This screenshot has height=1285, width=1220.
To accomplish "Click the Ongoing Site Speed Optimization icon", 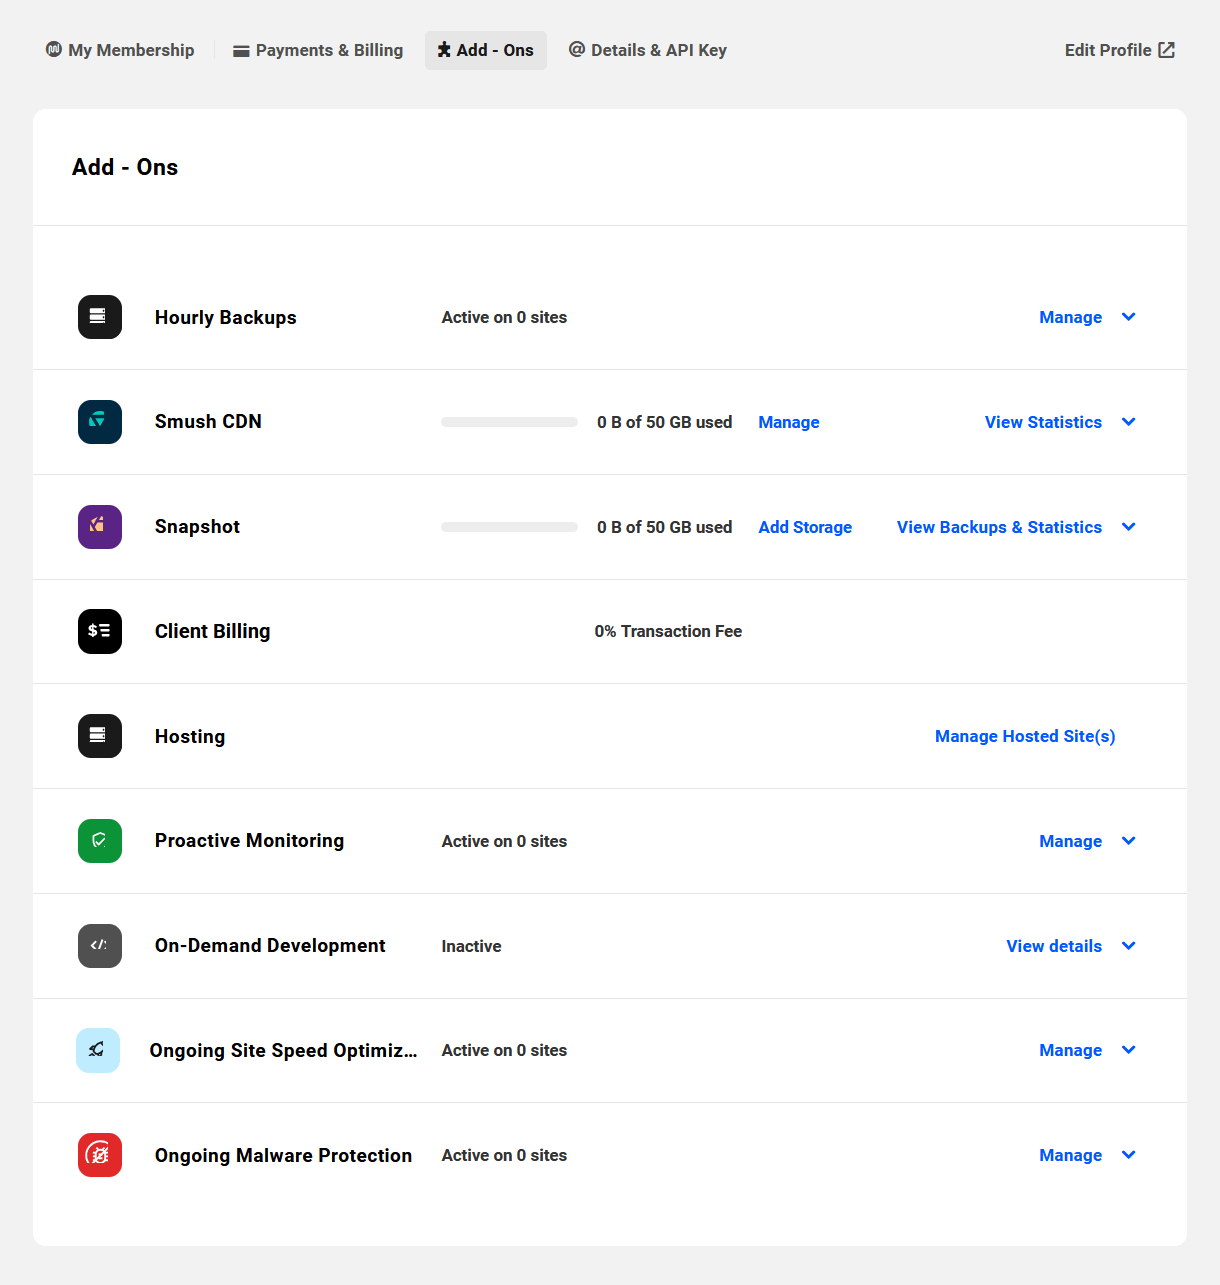I will point(98,1050).
